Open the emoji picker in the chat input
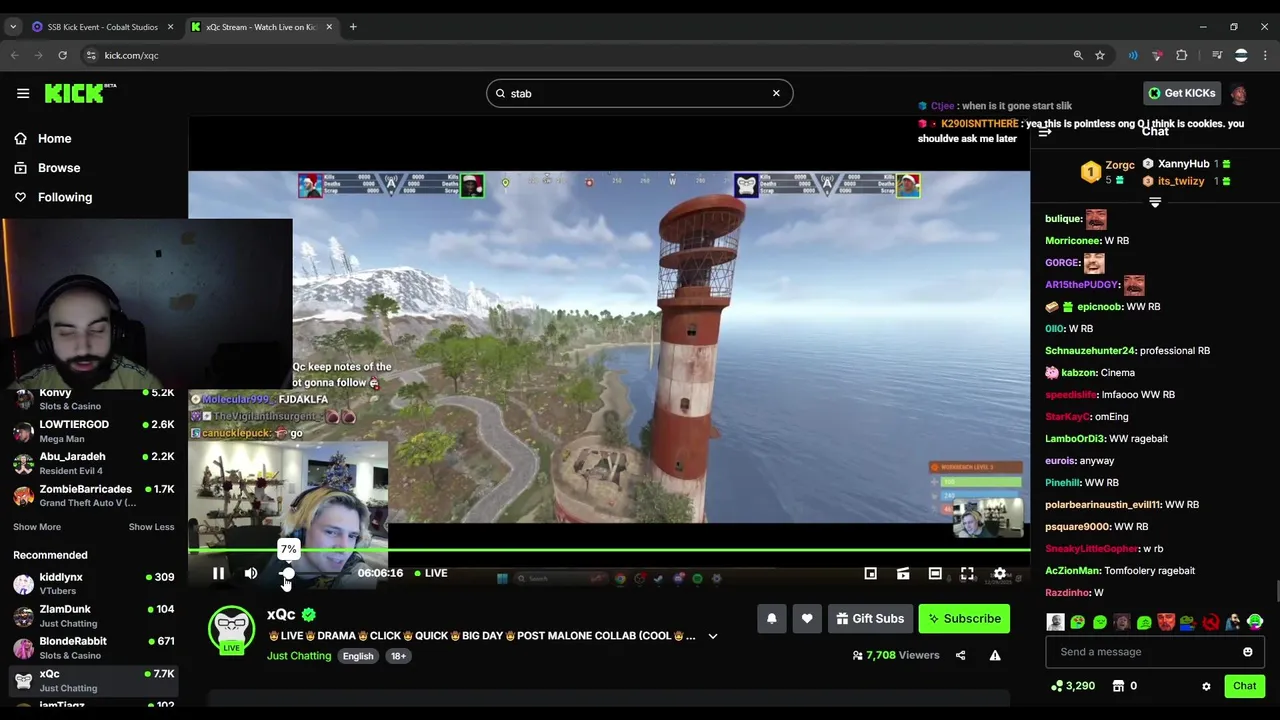This screenshot has height=720, width=1280. pyautogui.click(x=1247, y=652)
